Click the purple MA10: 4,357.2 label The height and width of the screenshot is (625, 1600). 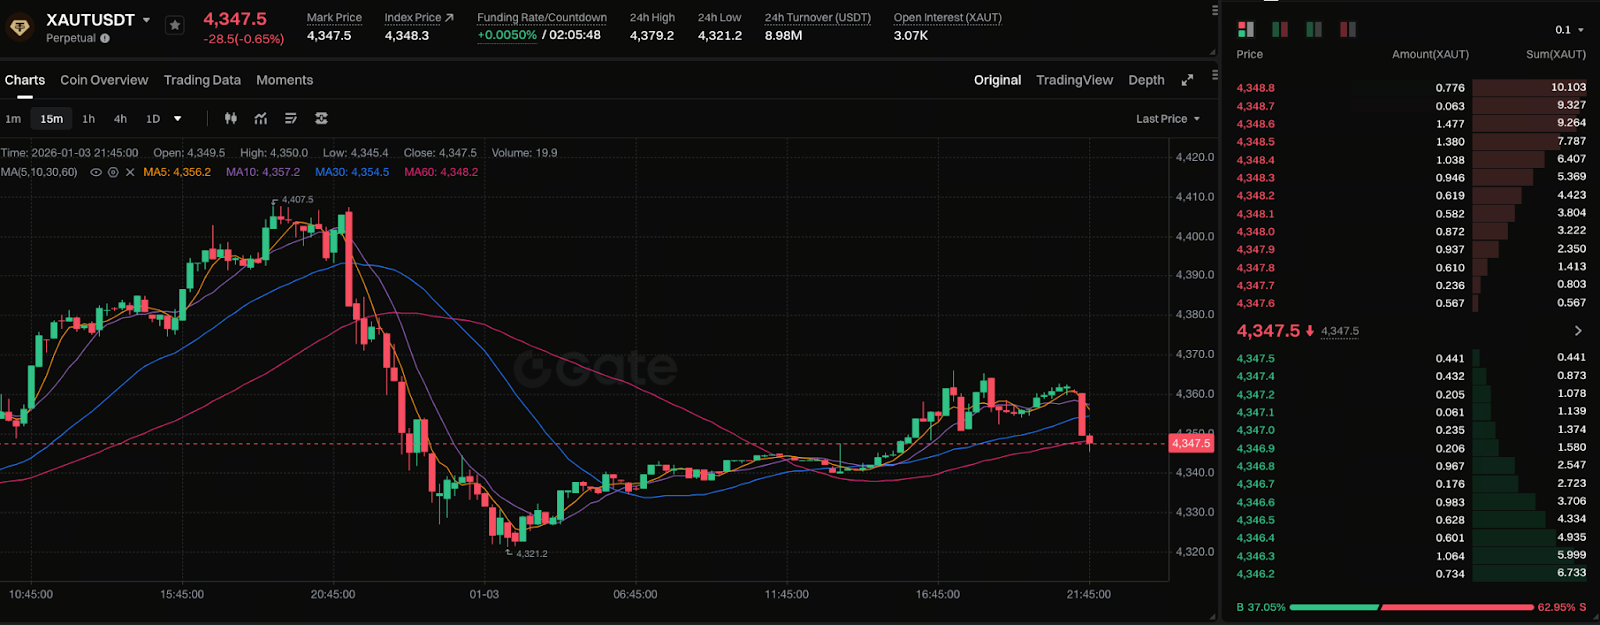[x=263, y=172]
